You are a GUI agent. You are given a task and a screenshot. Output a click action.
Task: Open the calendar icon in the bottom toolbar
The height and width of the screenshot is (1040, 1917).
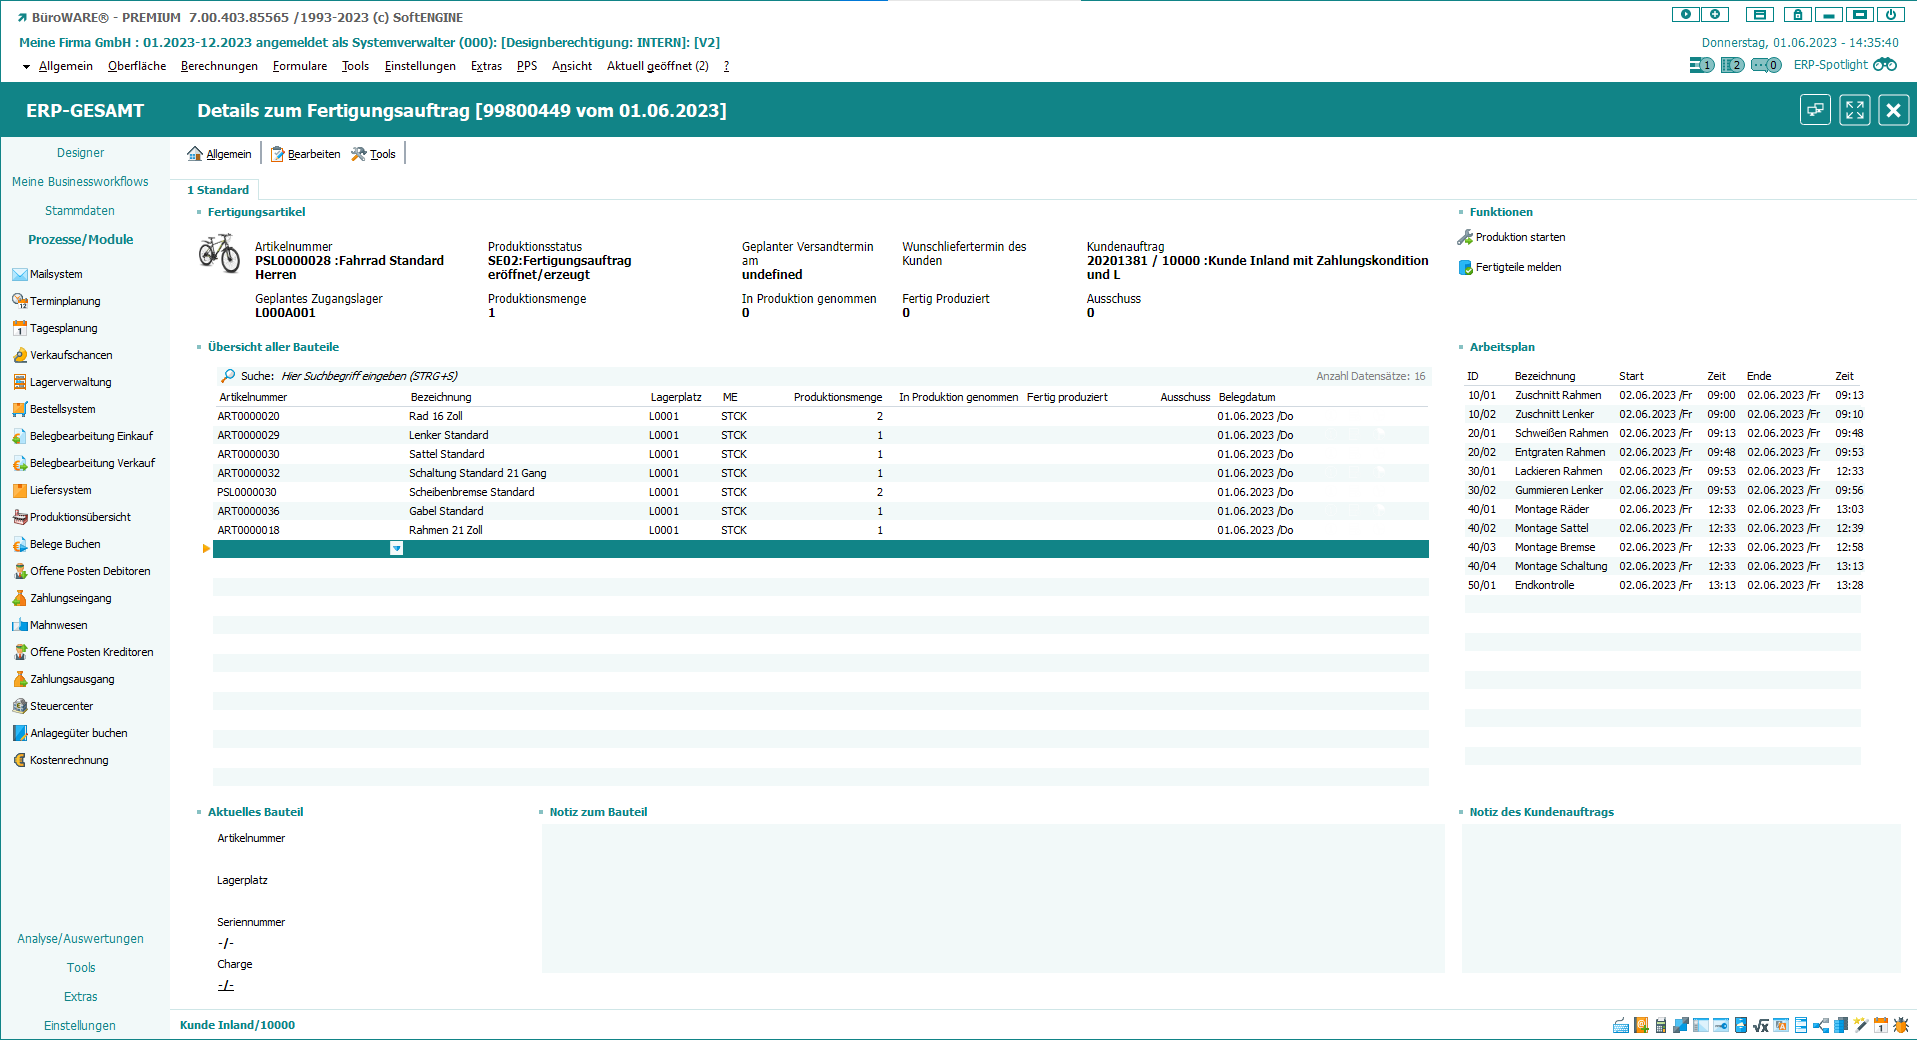[1881, 1025]
